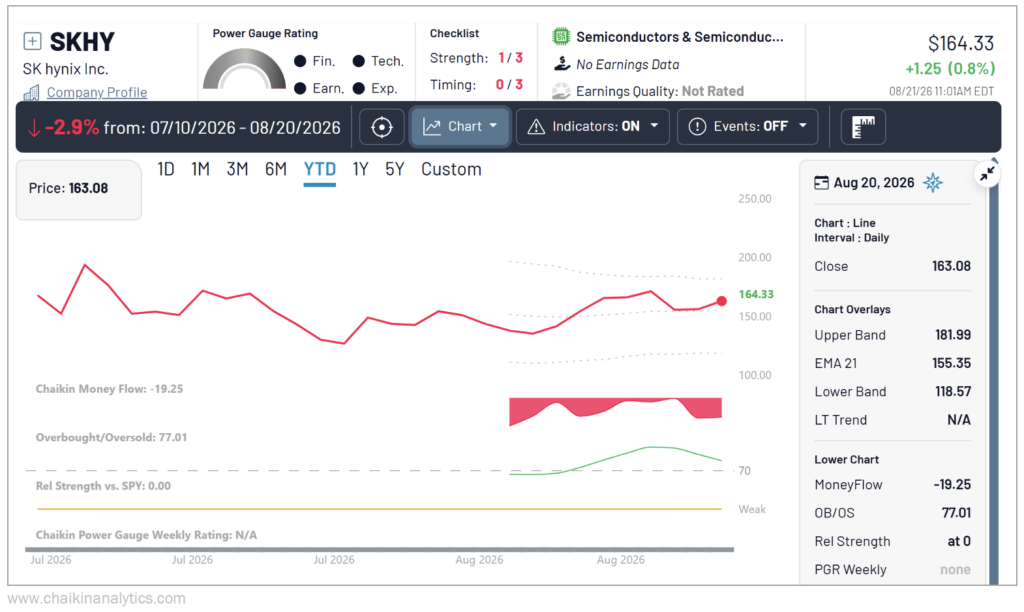Click the semiconductor industry chip icon
Image resolution: width=1024 pixels, height=612 pixels.
pyautogui.click(x=561, y=37)
